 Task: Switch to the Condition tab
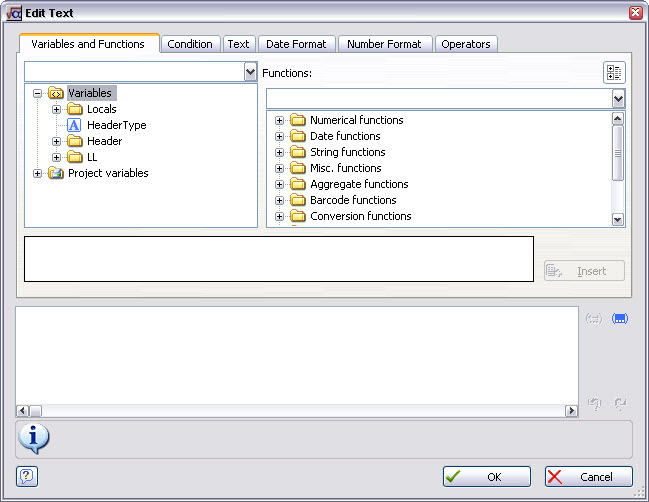(190, 44)
